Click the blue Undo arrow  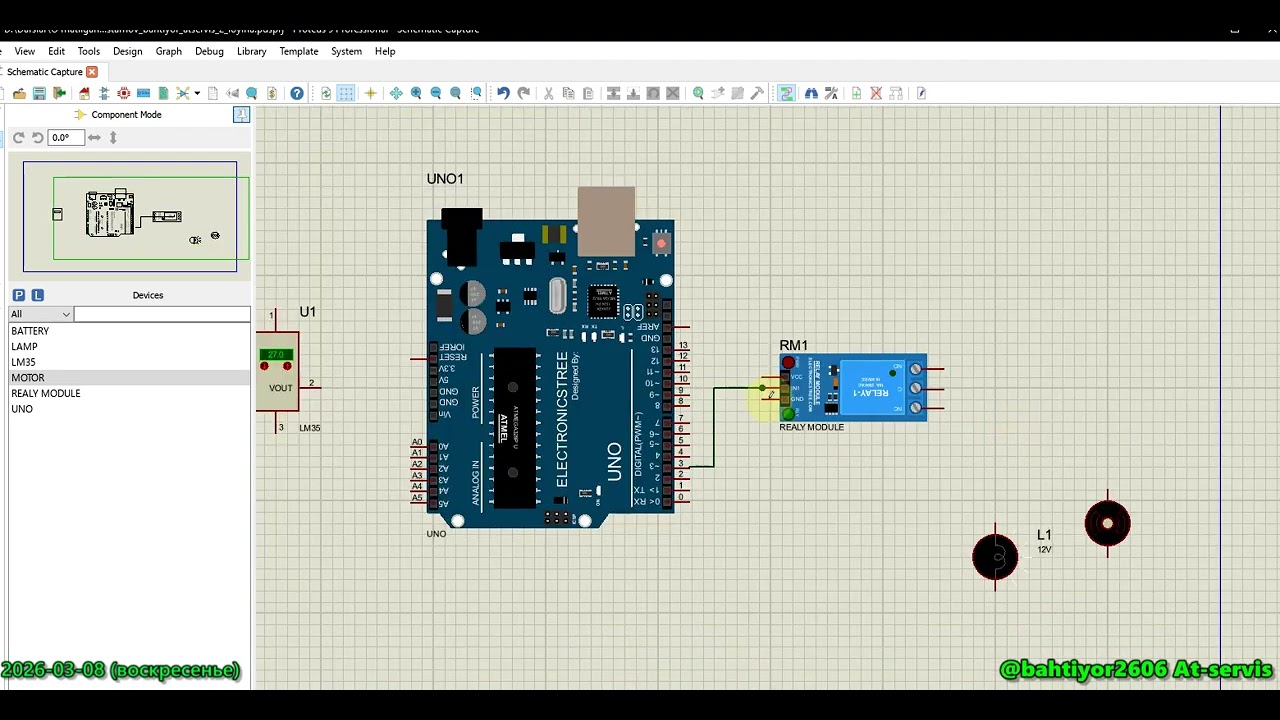503,93
